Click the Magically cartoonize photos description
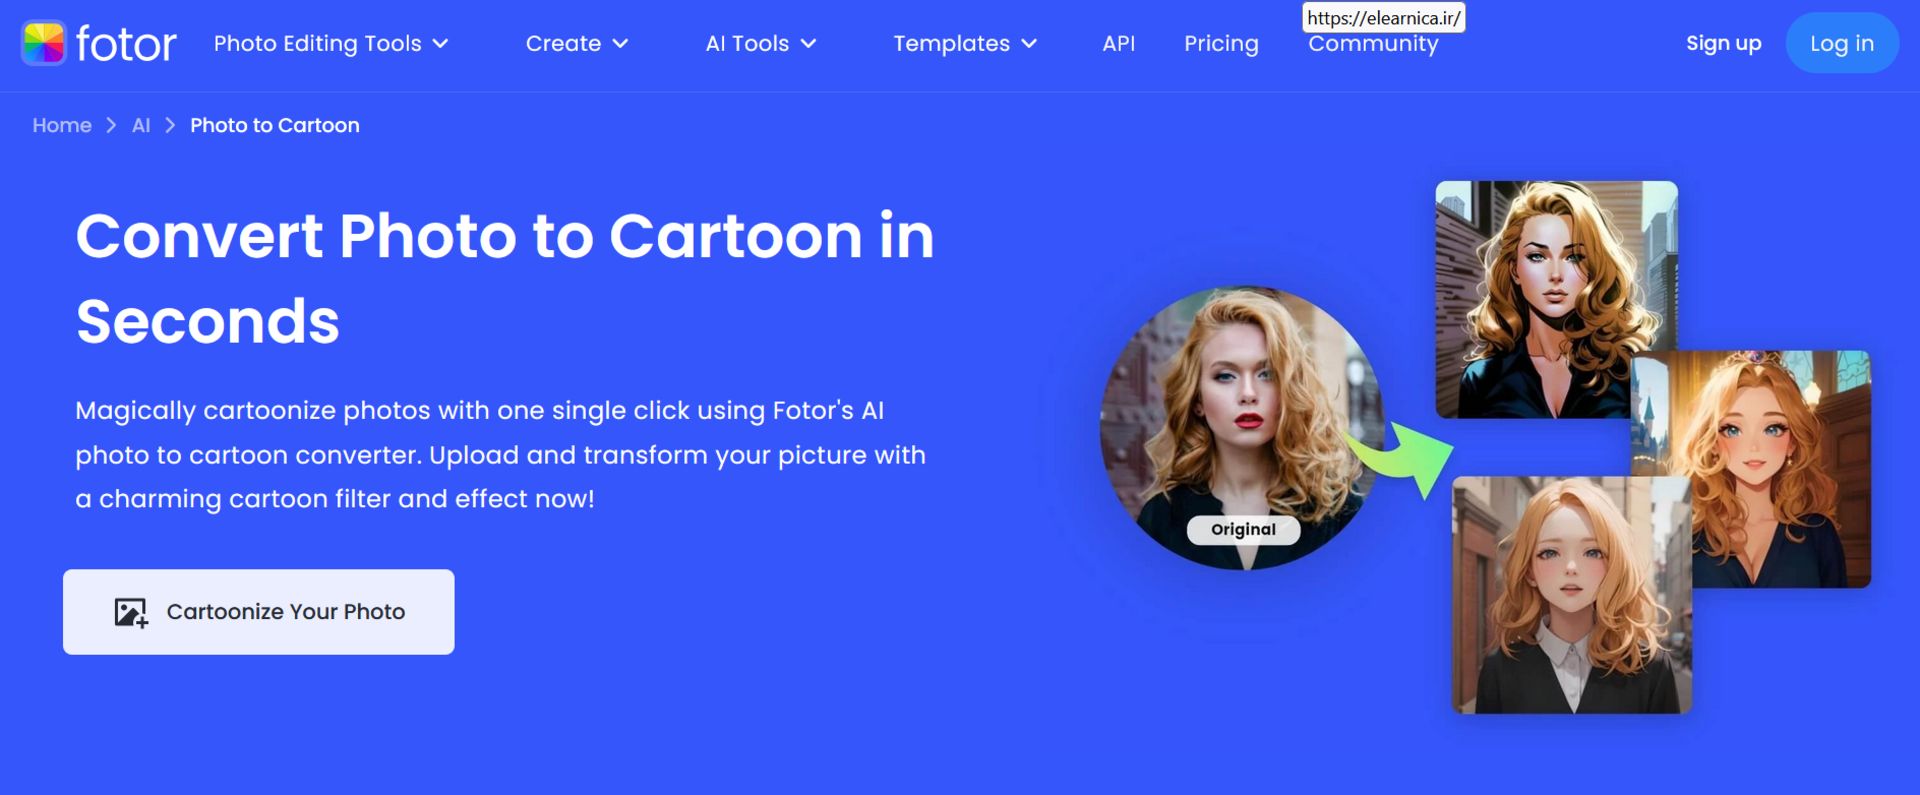The width and height of the screenshot is (1920, 795). click(500, 455)
